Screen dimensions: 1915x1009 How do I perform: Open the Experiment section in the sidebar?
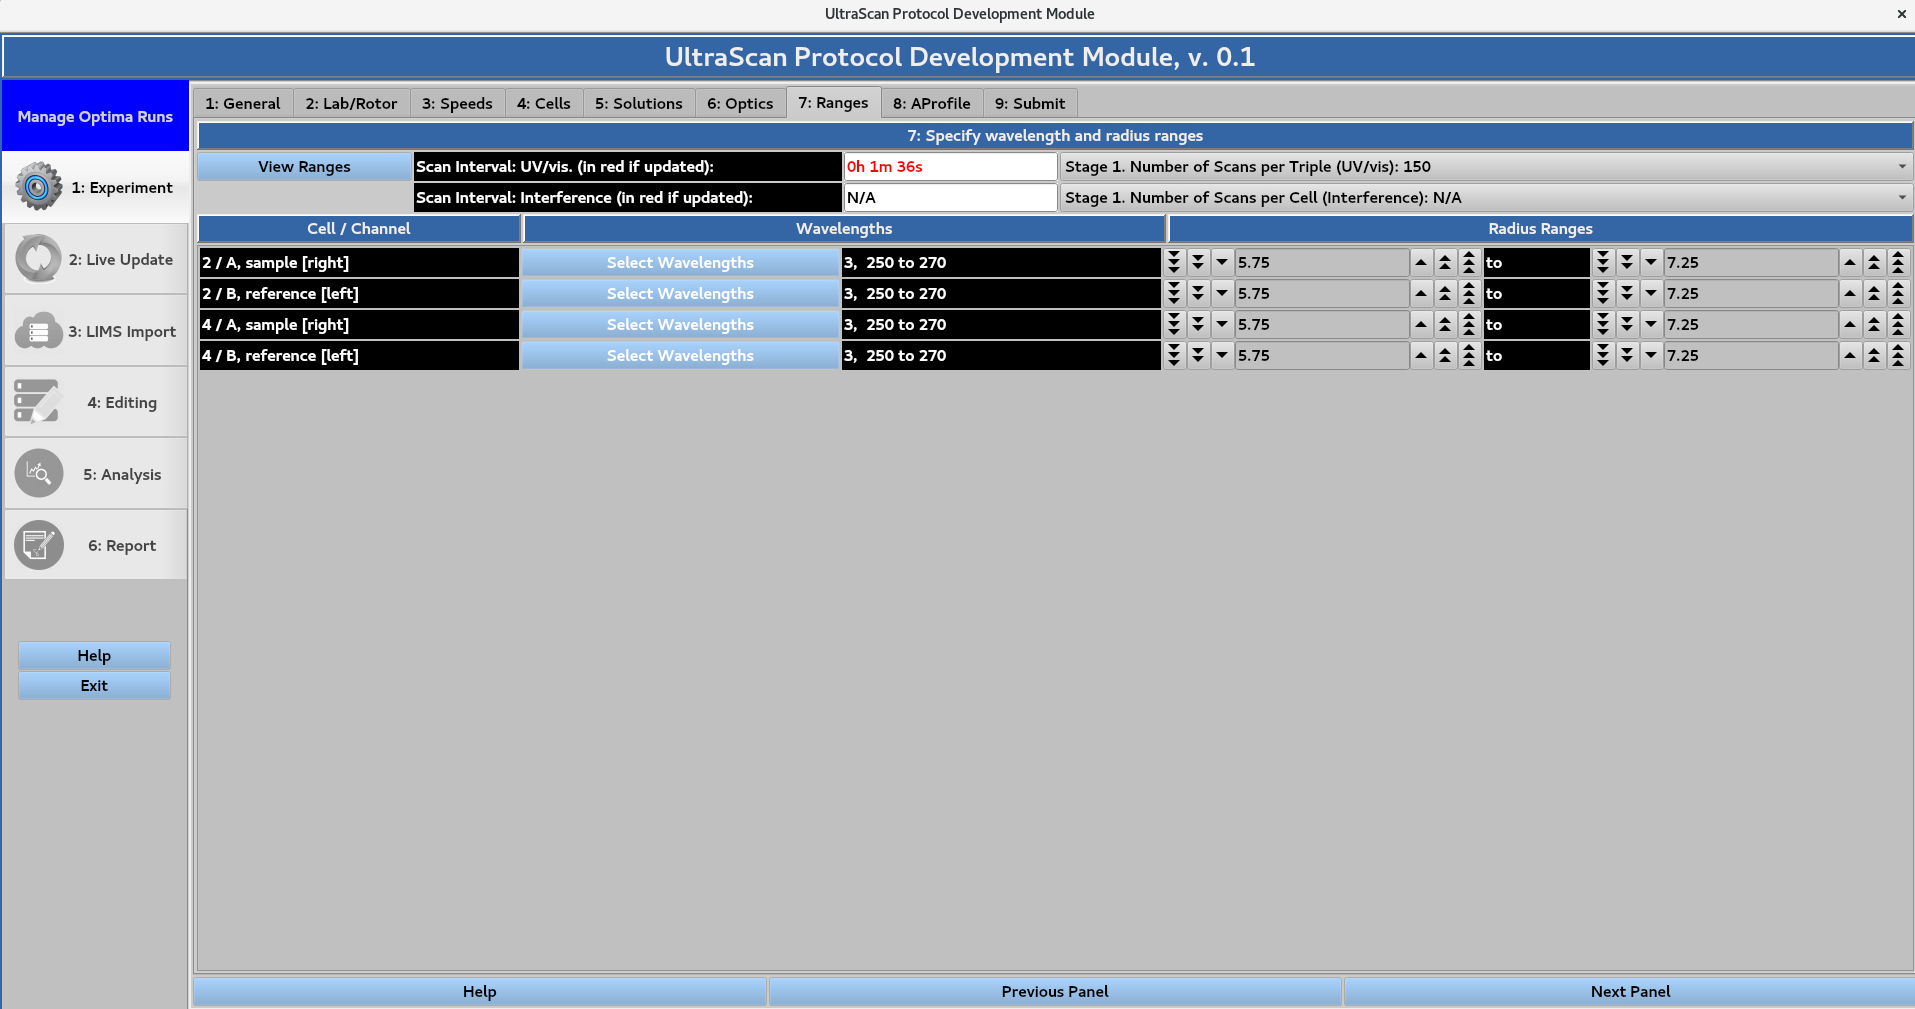pyautogui.click(x=95, y=187)
